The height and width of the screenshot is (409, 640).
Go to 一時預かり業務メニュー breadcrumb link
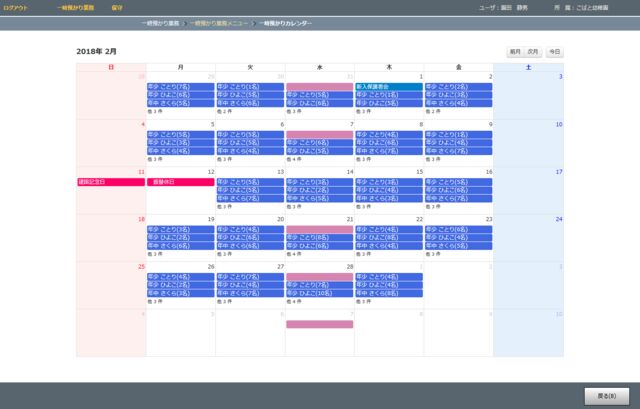tap(219, 23)
